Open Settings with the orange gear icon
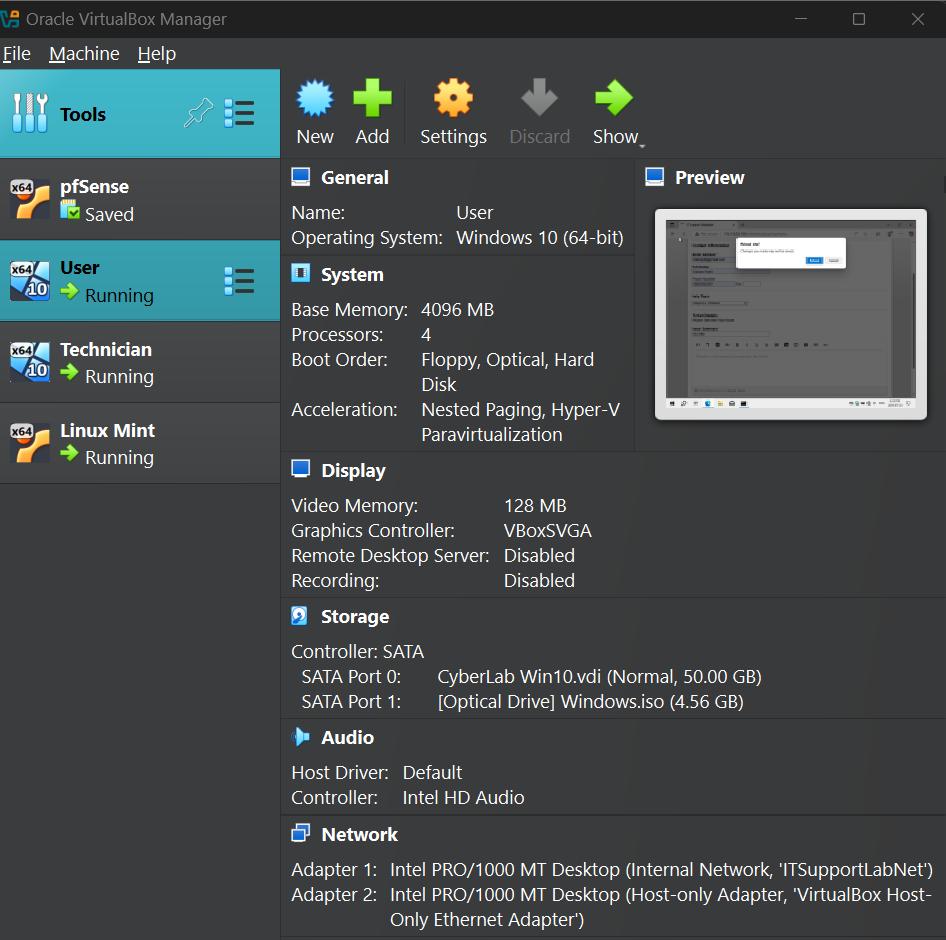Image resolution: width=946 pixels, height=940 pixels. point(453,98)
